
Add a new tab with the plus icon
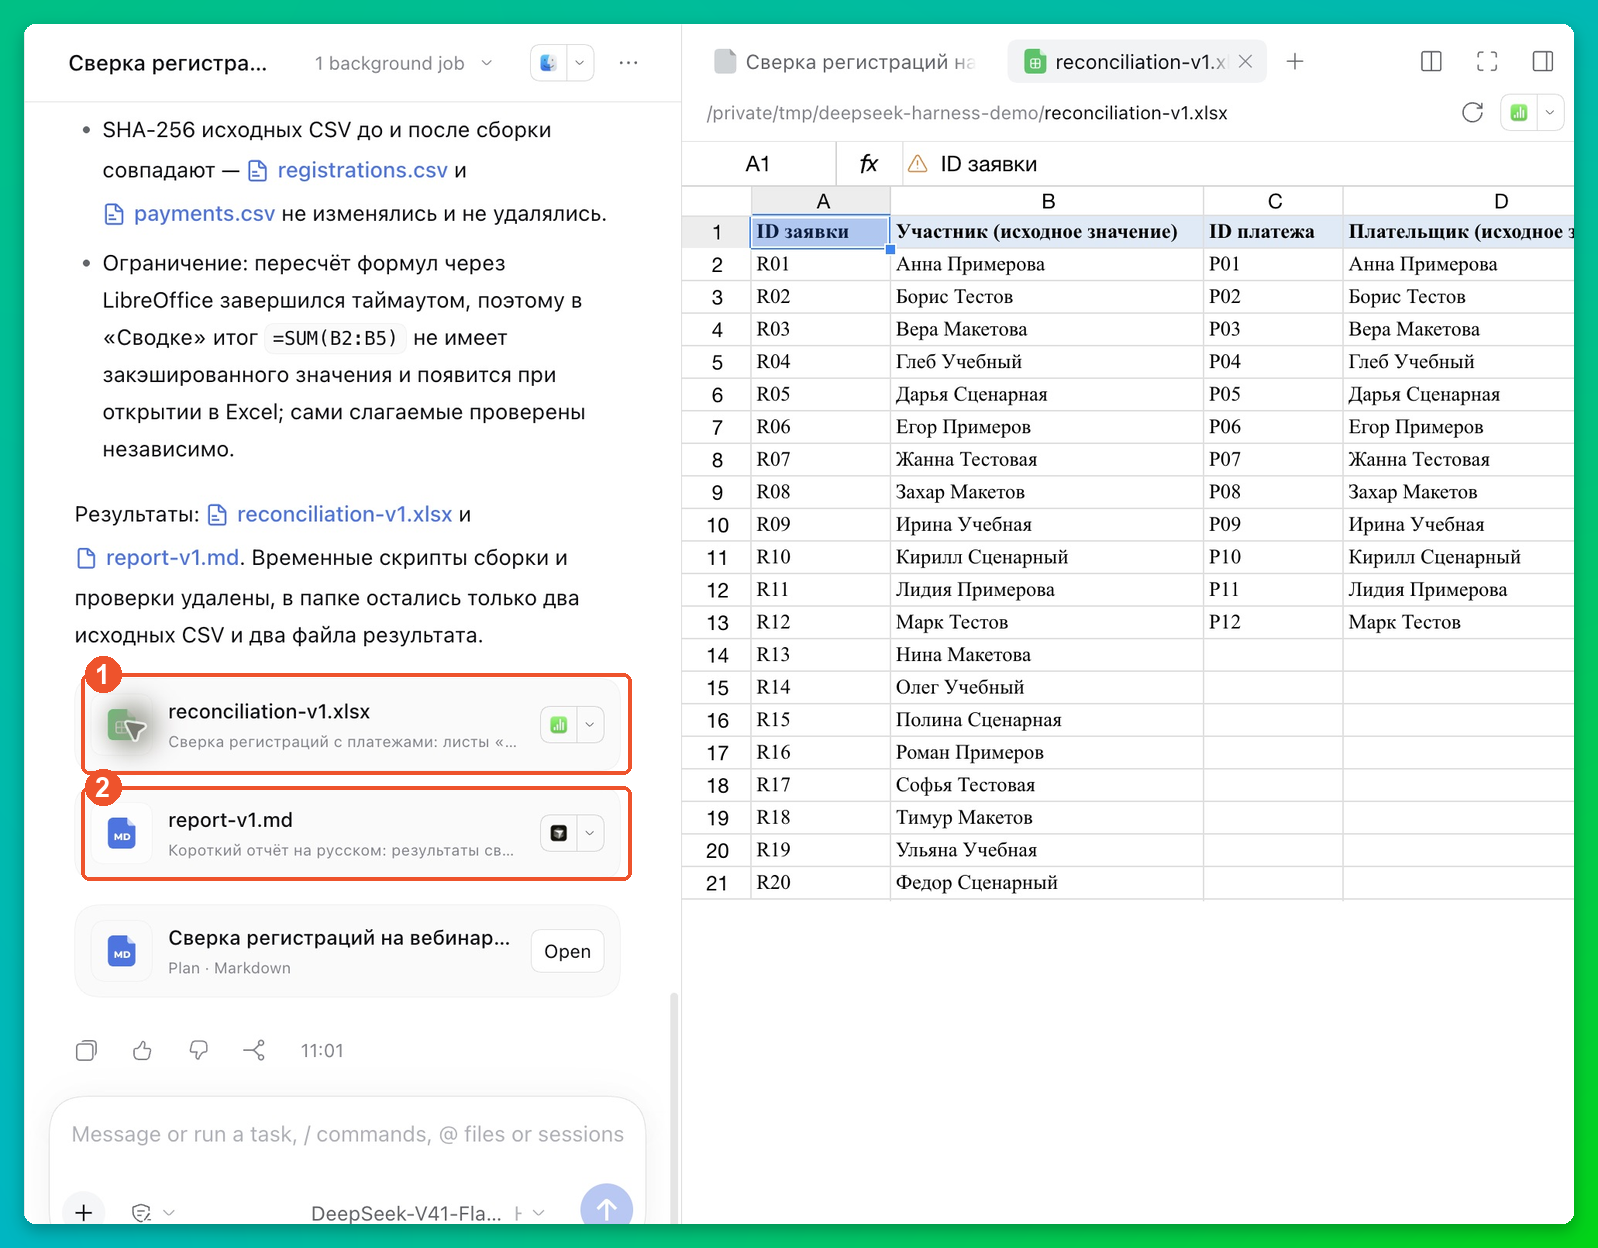coord(1295,61)
